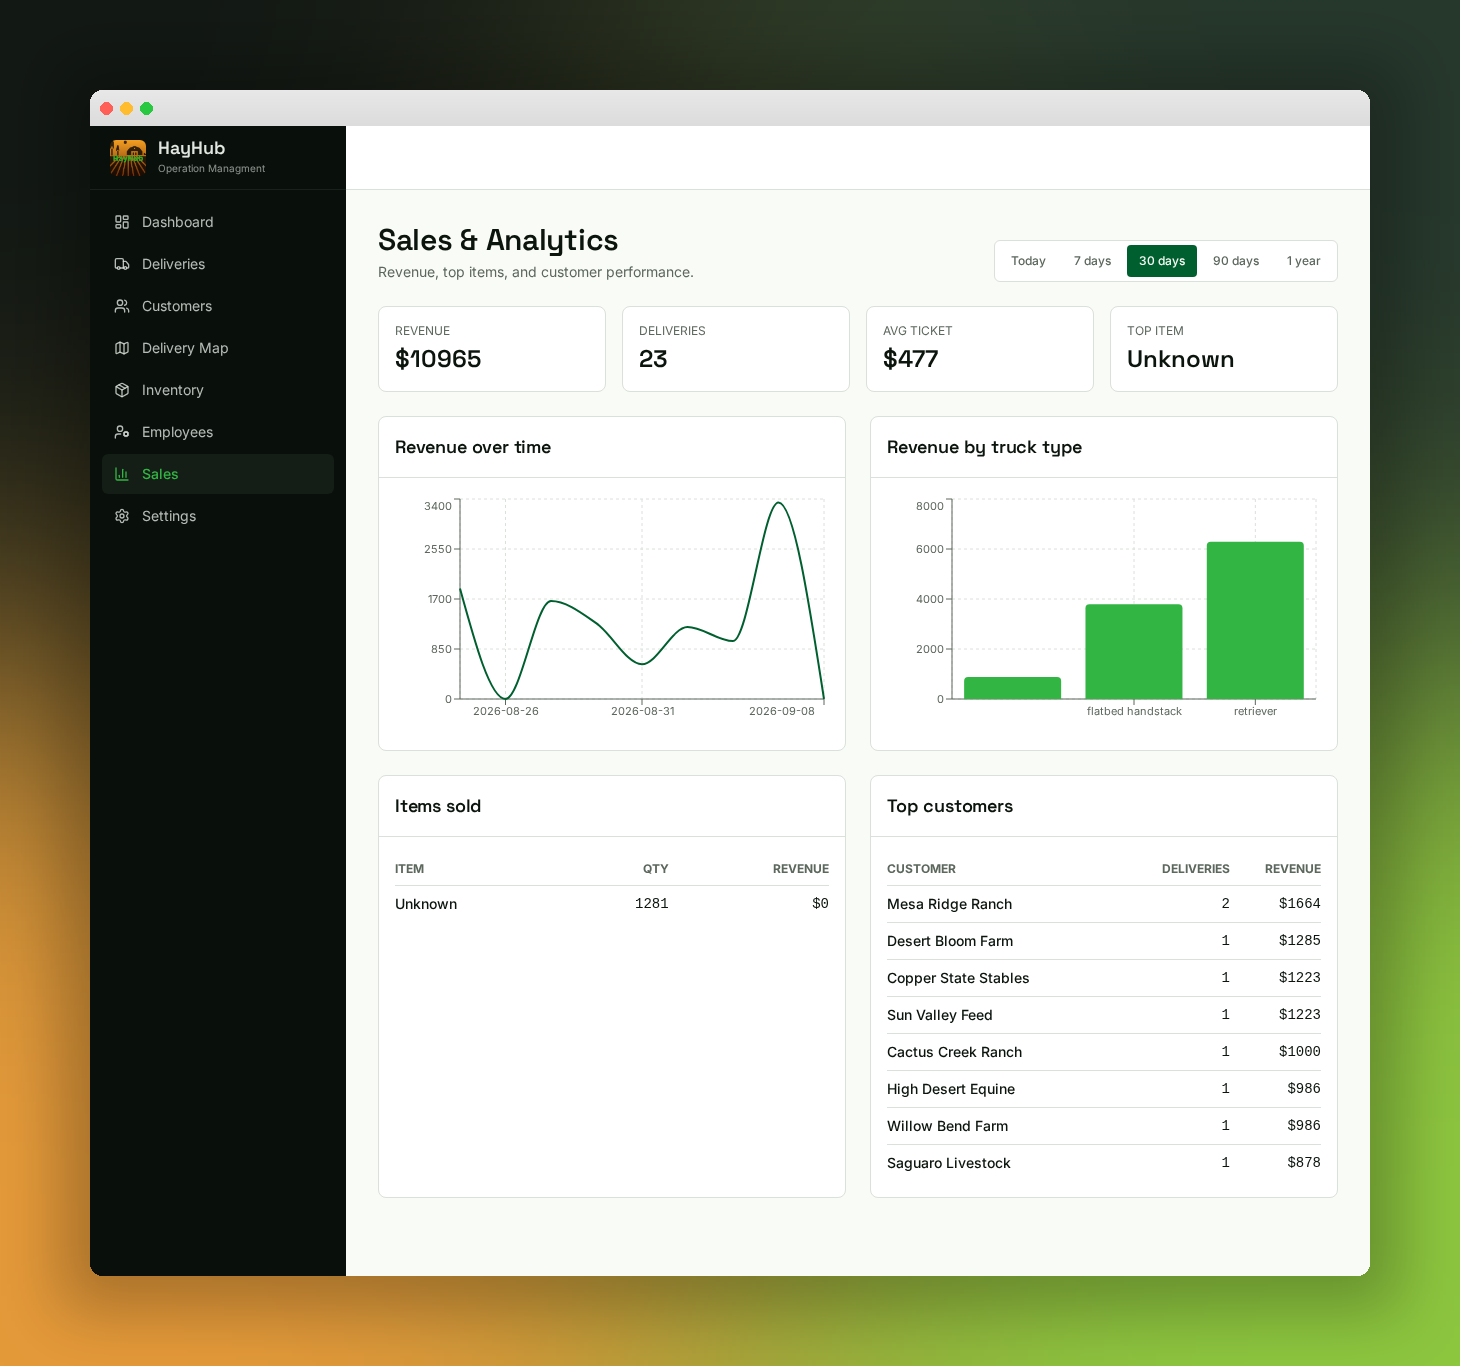Navigate to Delivery Map
This screenshot has width=1460, height=1366.
218,348
